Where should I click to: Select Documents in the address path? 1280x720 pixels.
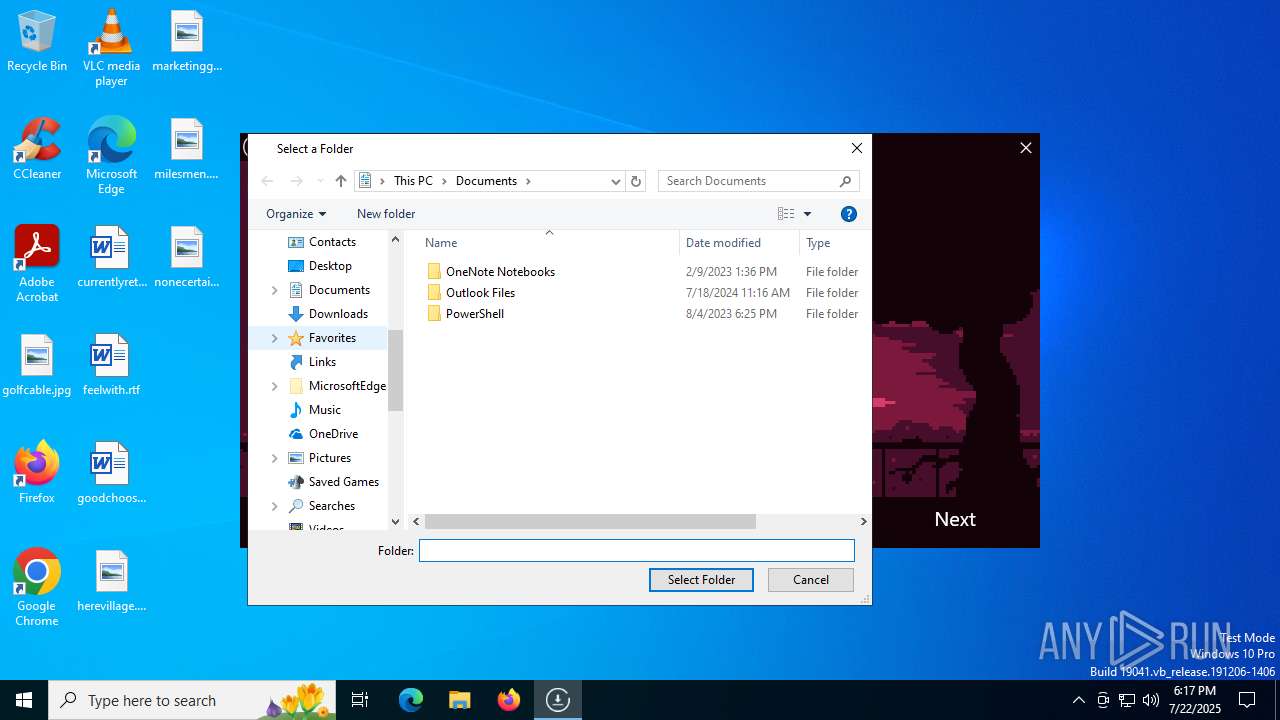(486, 181)
